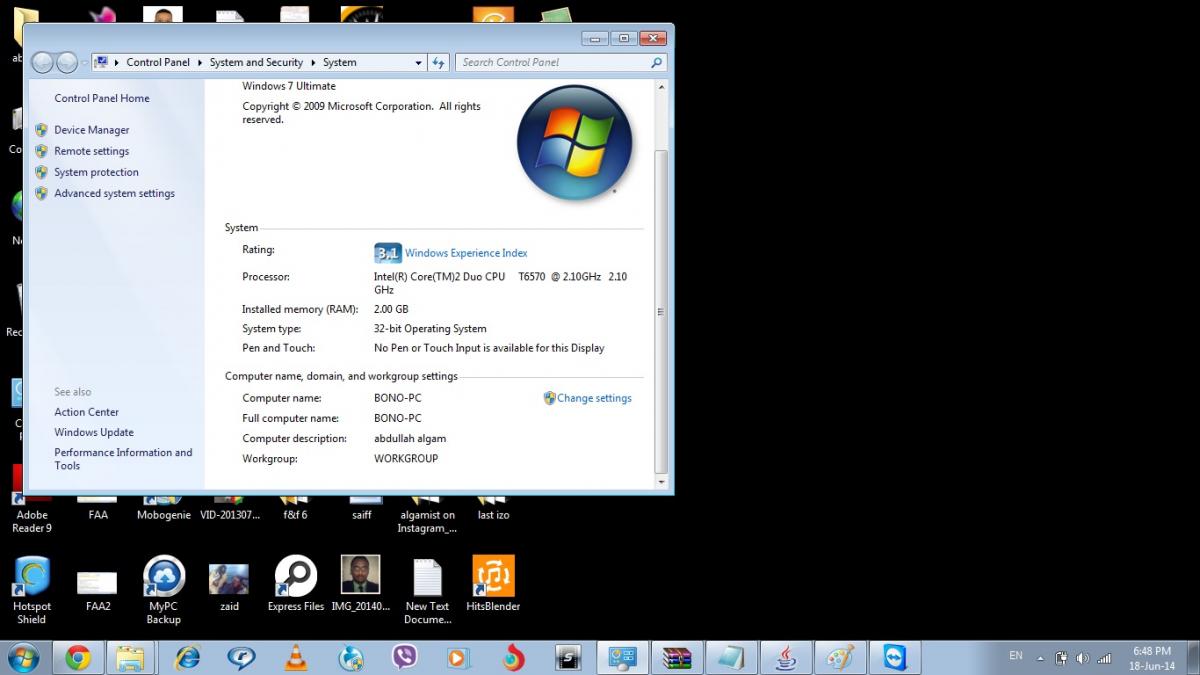Open WinRAR from the taskbar
Screen dimensions: 1200x675
pyautogui.click(x=677, y=657)
